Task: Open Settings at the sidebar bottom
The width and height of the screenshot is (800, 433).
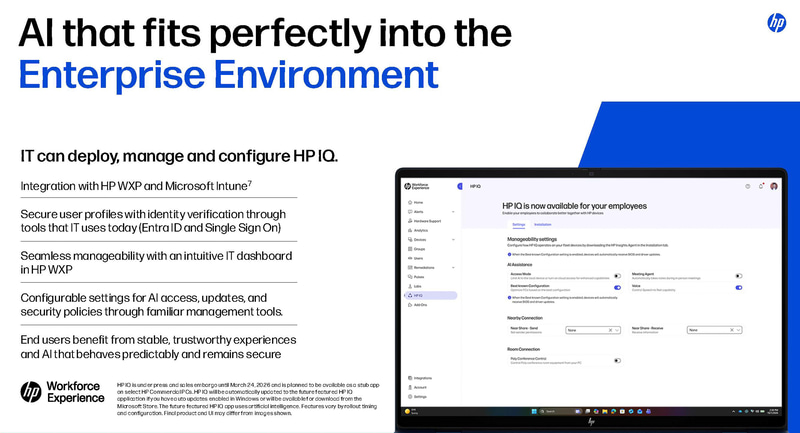Action: [x=418, y=396]
